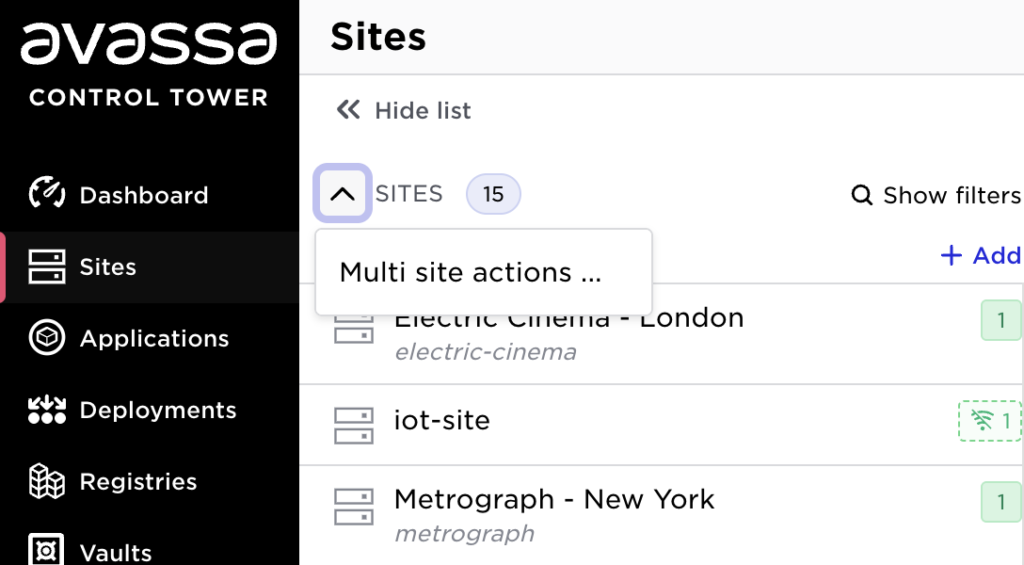Viewport: 1024px width, 565px height.
Task: Click the green 1 badge on Electric Cinema
Action: [x=1001, y=320]
